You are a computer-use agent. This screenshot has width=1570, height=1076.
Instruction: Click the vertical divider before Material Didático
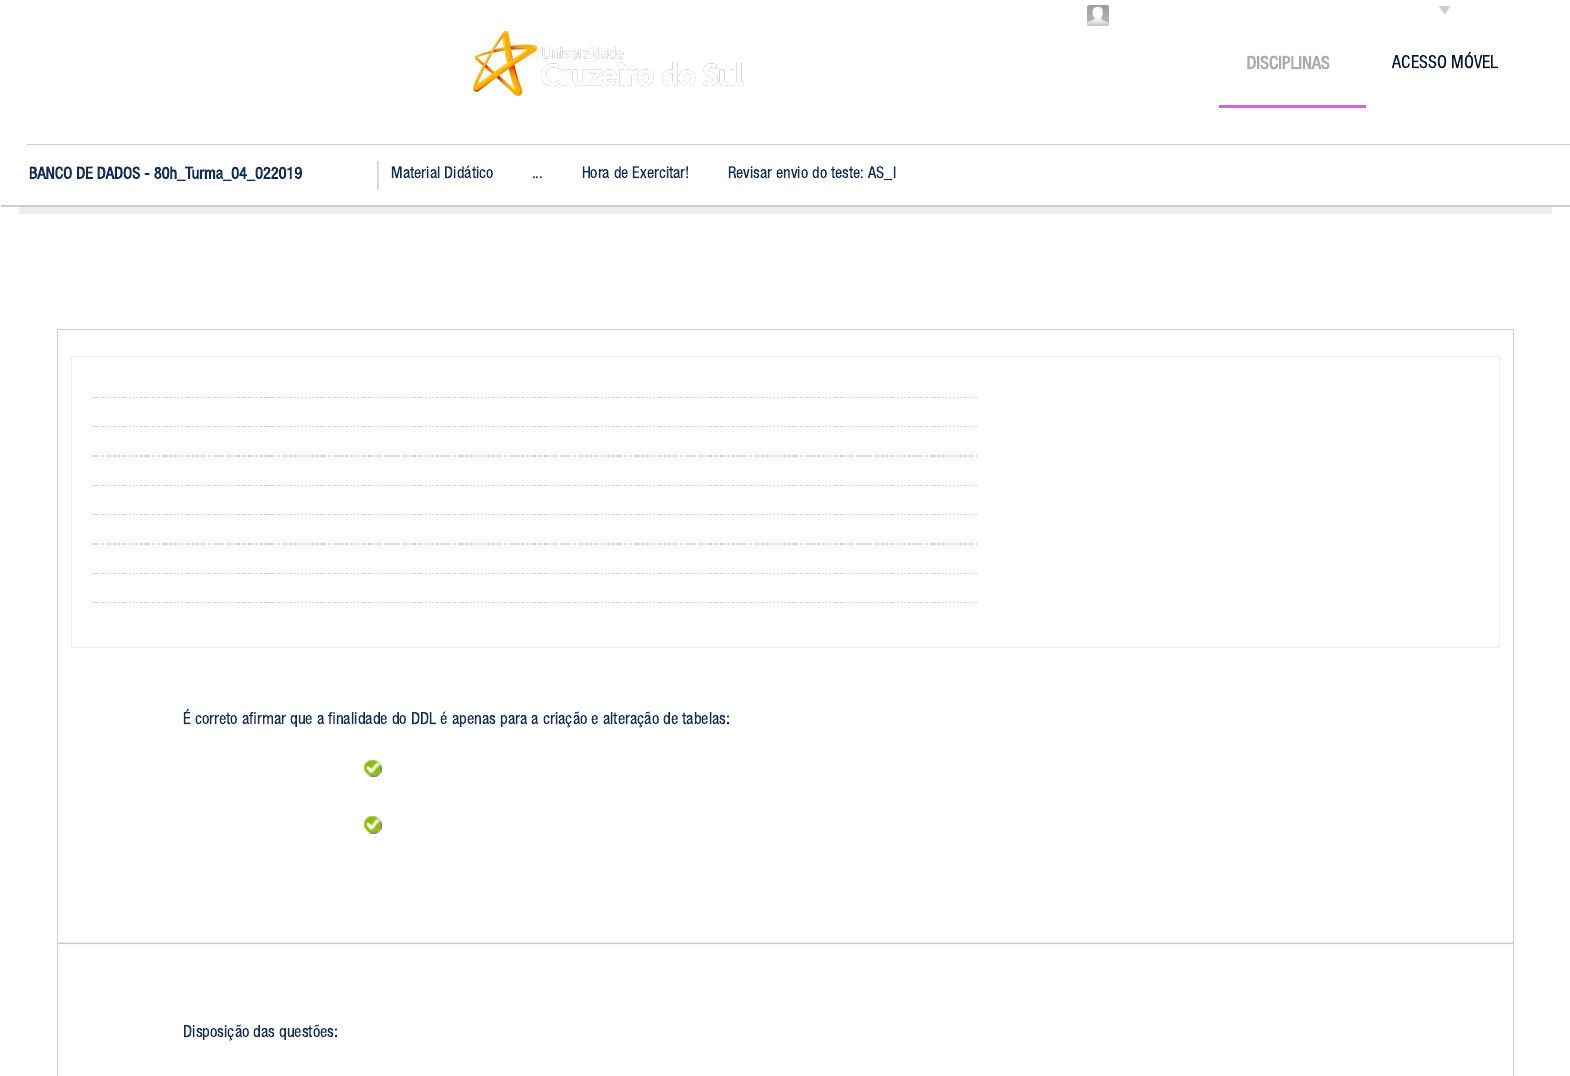(378, 175)
